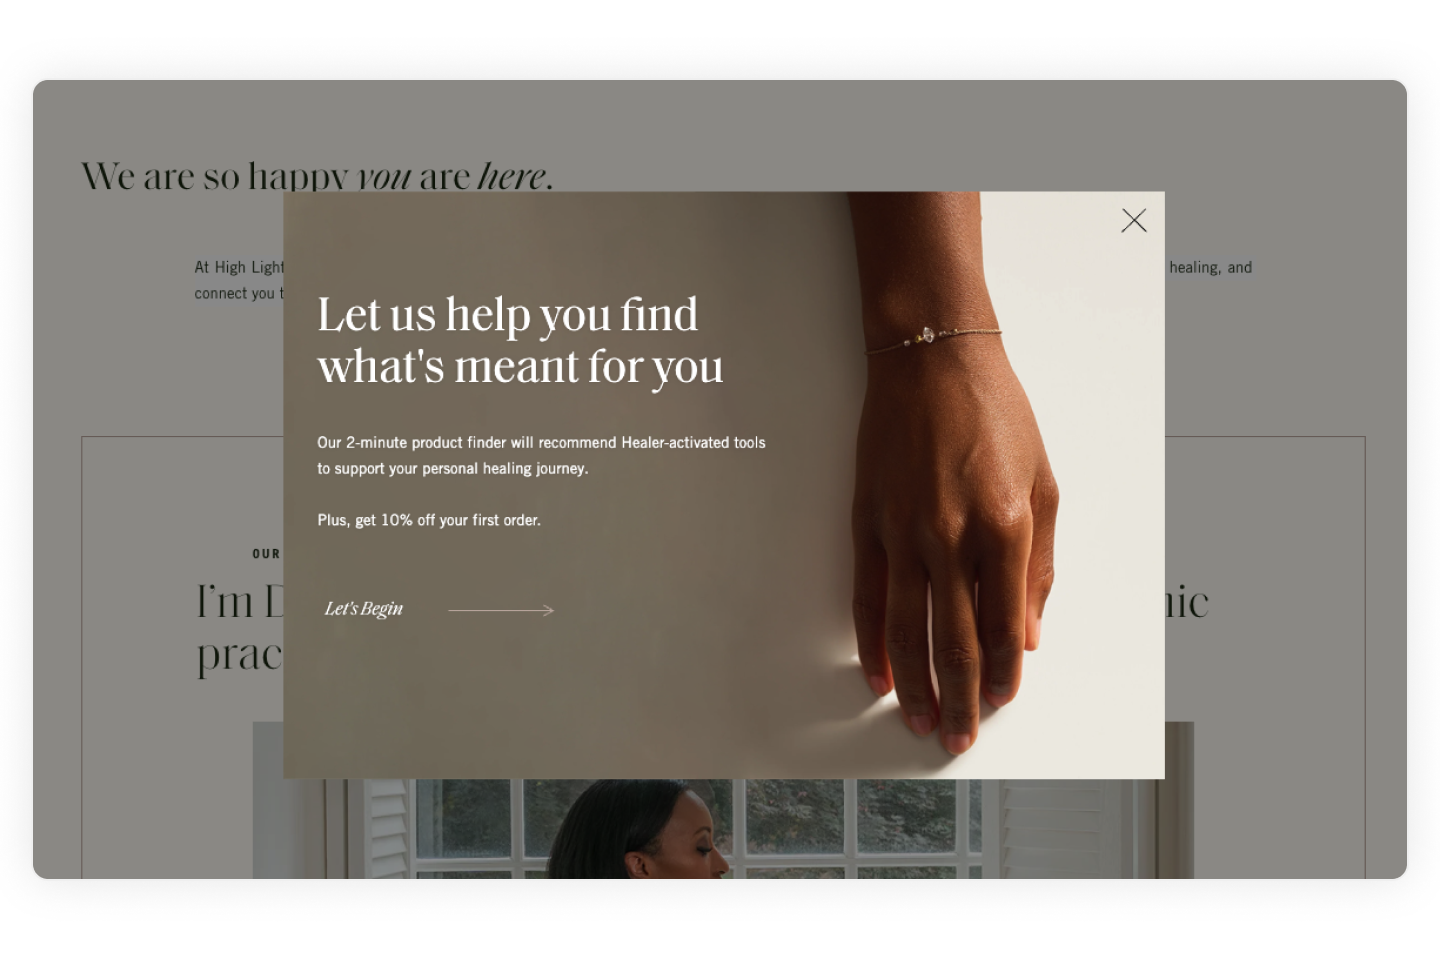Select the 2-minute product finder description text
Screen dimensions: 1440x960
(x=541, y=455)
